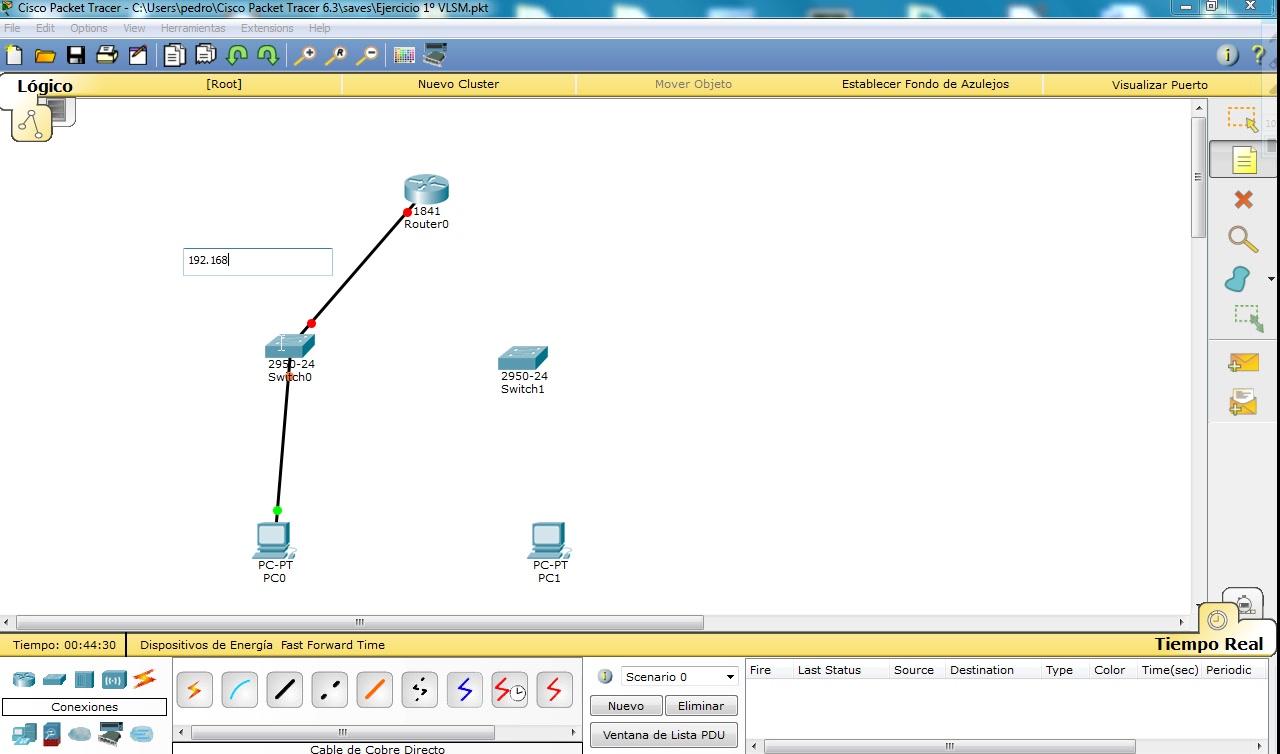This screenshot has width=1280, height=754.
Task: Choose Connections lightning category
Action: point(145,679)
